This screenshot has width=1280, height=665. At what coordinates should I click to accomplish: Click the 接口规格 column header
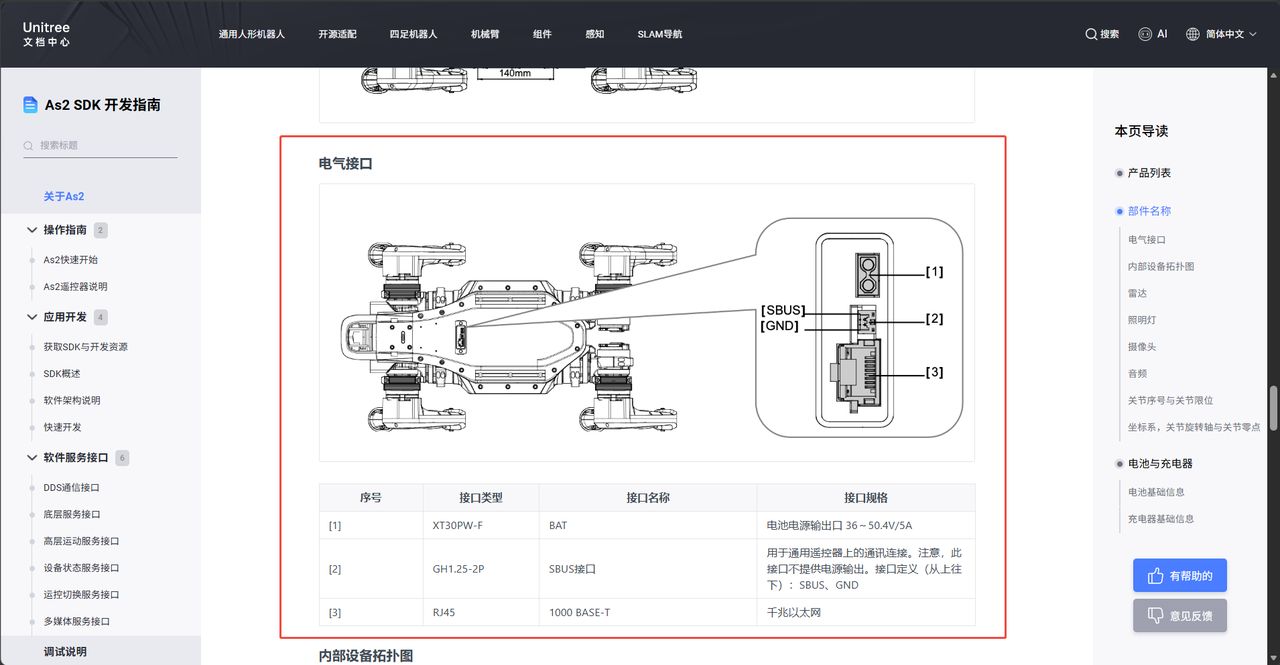tap(866, 498)
